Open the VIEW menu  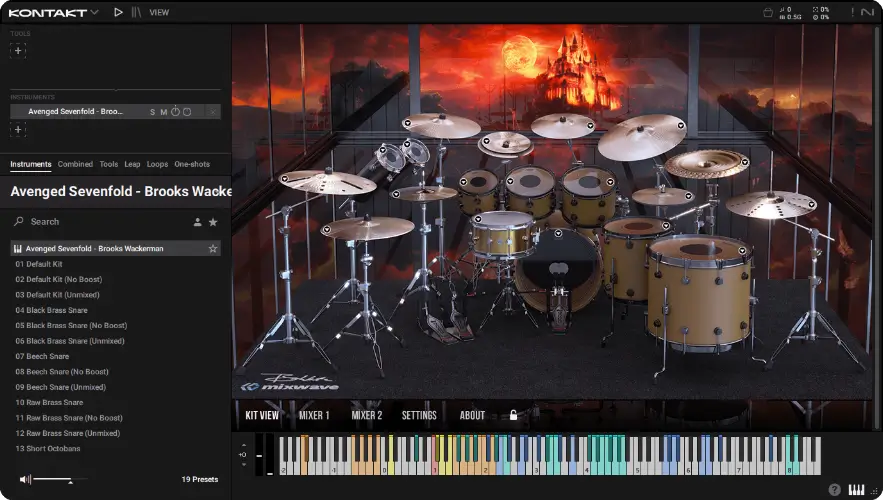click(159, 12)
